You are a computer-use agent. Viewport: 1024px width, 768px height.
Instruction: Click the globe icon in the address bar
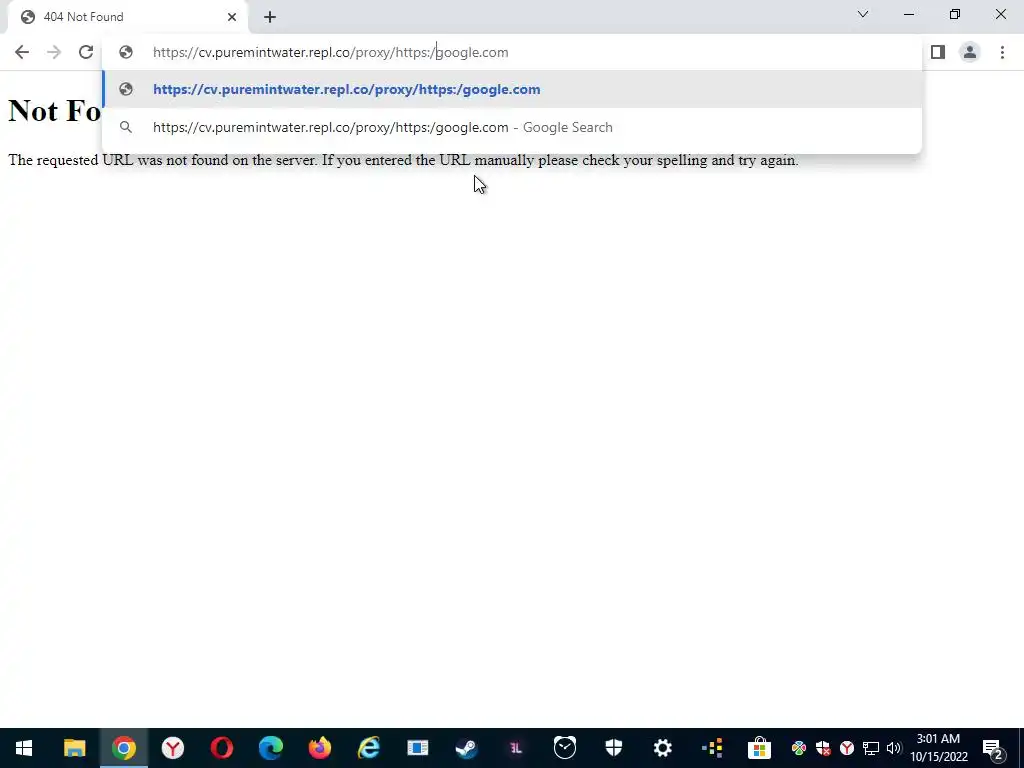click(125, 52)
